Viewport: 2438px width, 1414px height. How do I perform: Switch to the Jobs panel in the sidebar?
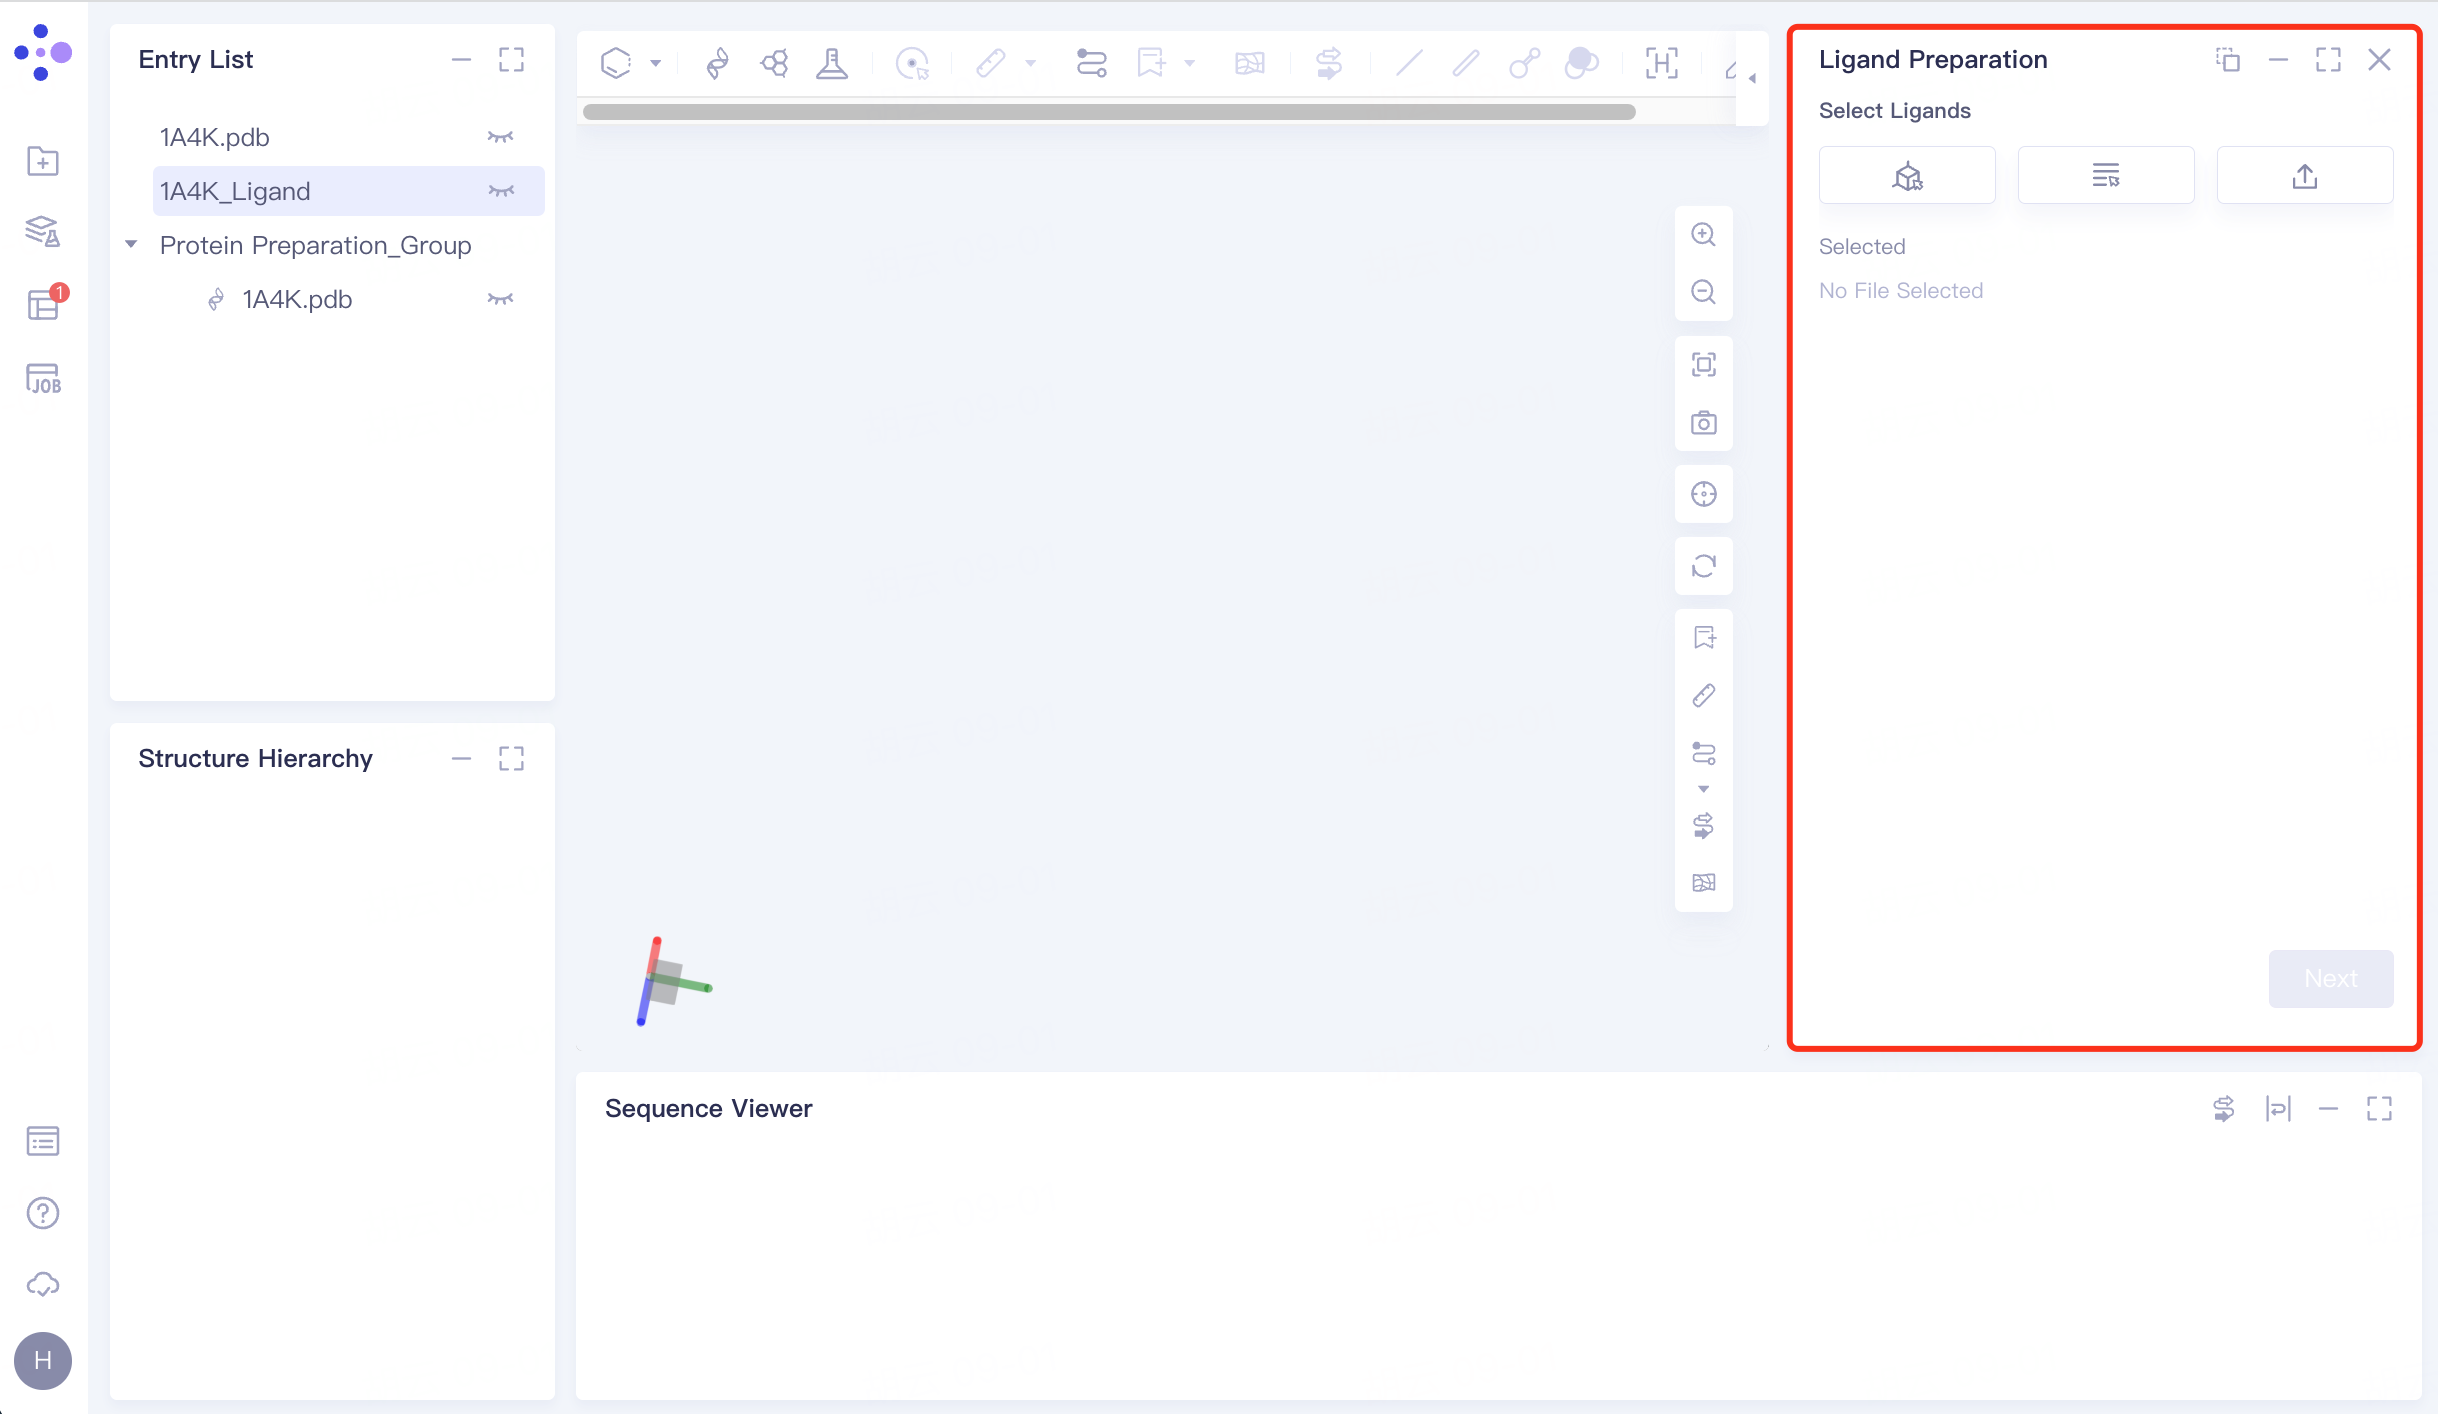(x=43, y=380)
